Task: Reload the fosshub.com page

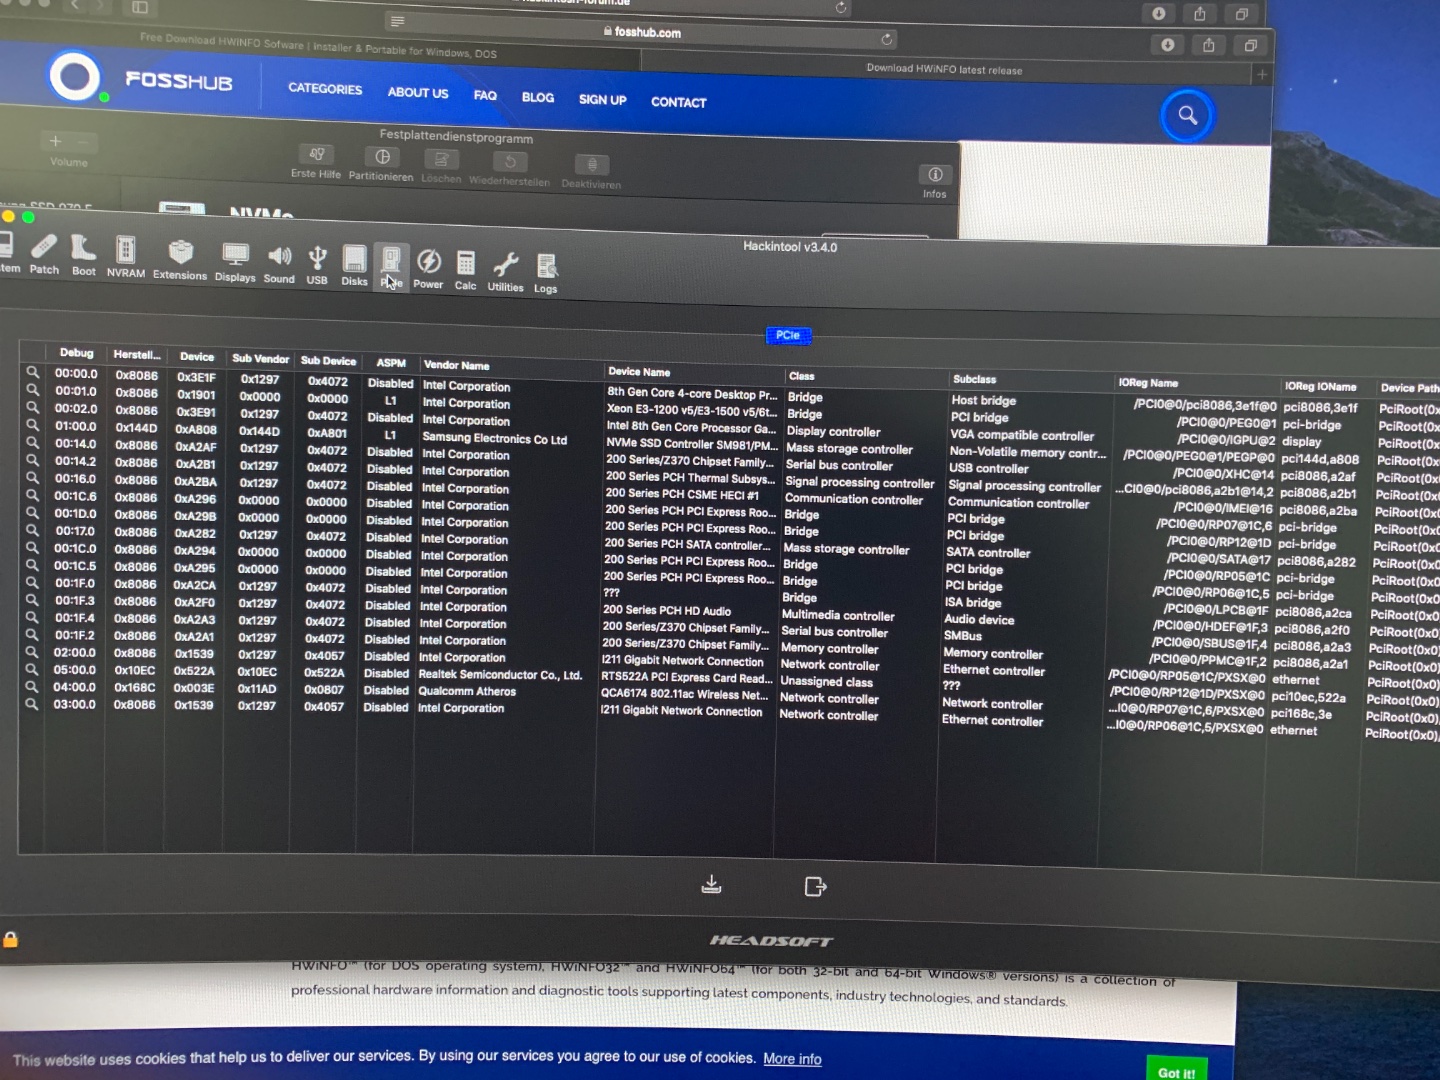Action: coord(886,39)
